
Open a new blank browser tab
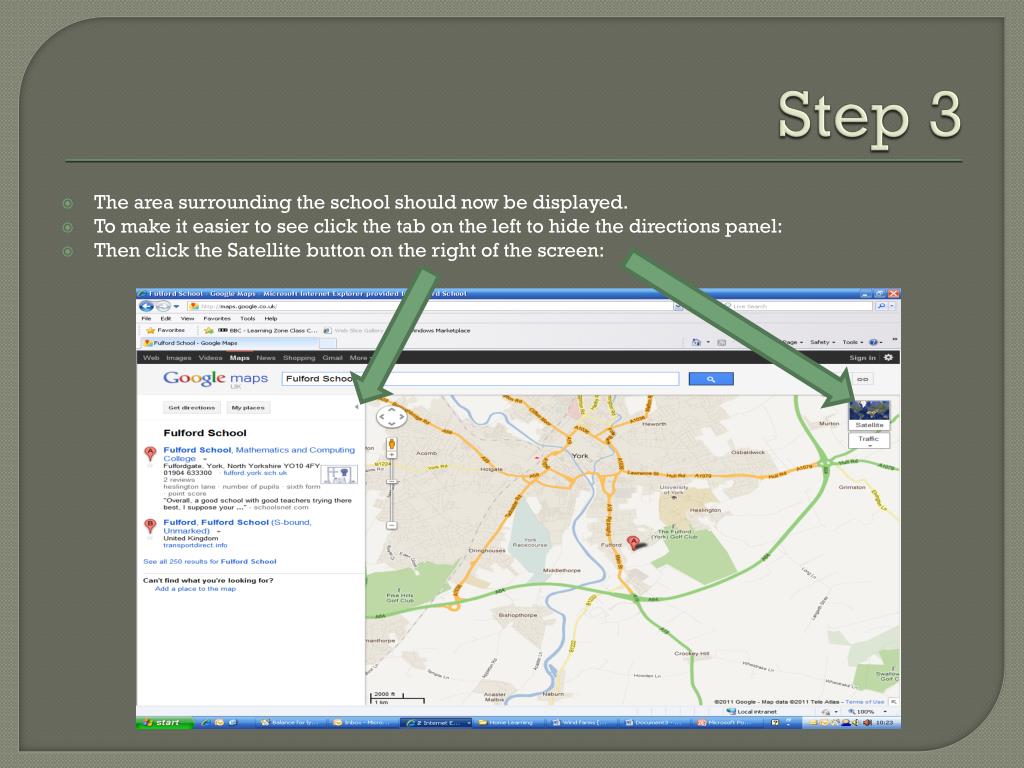pos(327,343)
